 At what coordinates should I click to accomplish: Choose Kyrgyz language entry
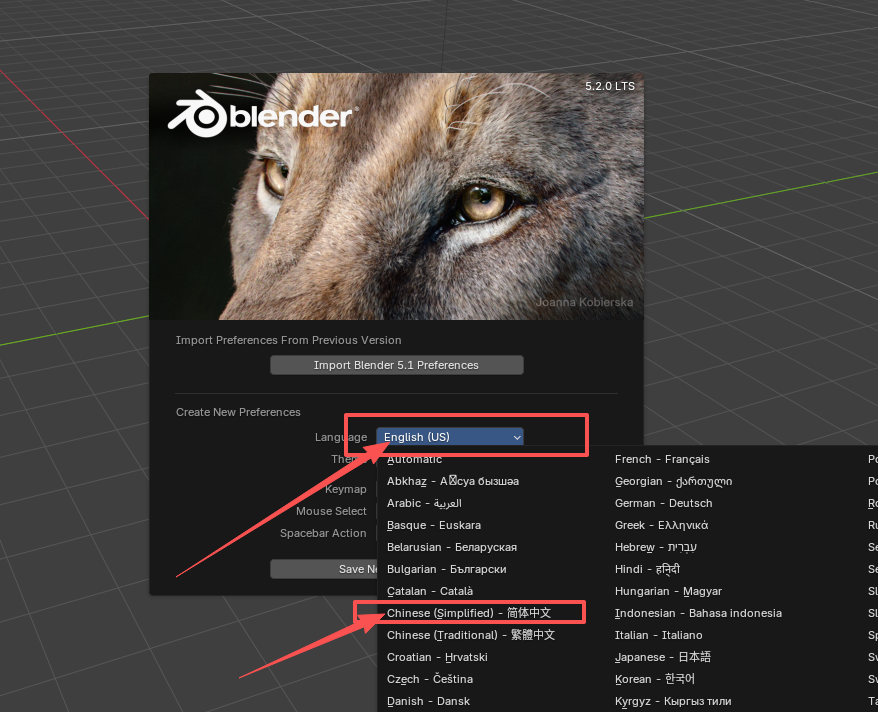[x=673, y=701]
